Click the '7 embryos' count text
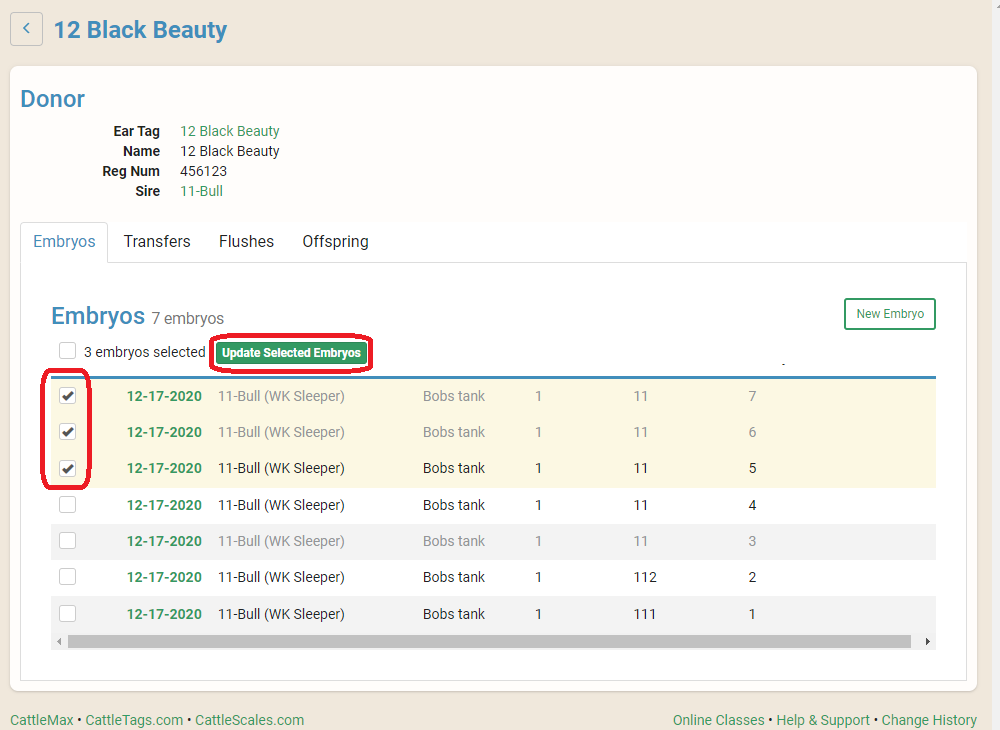 pos(188,318)
